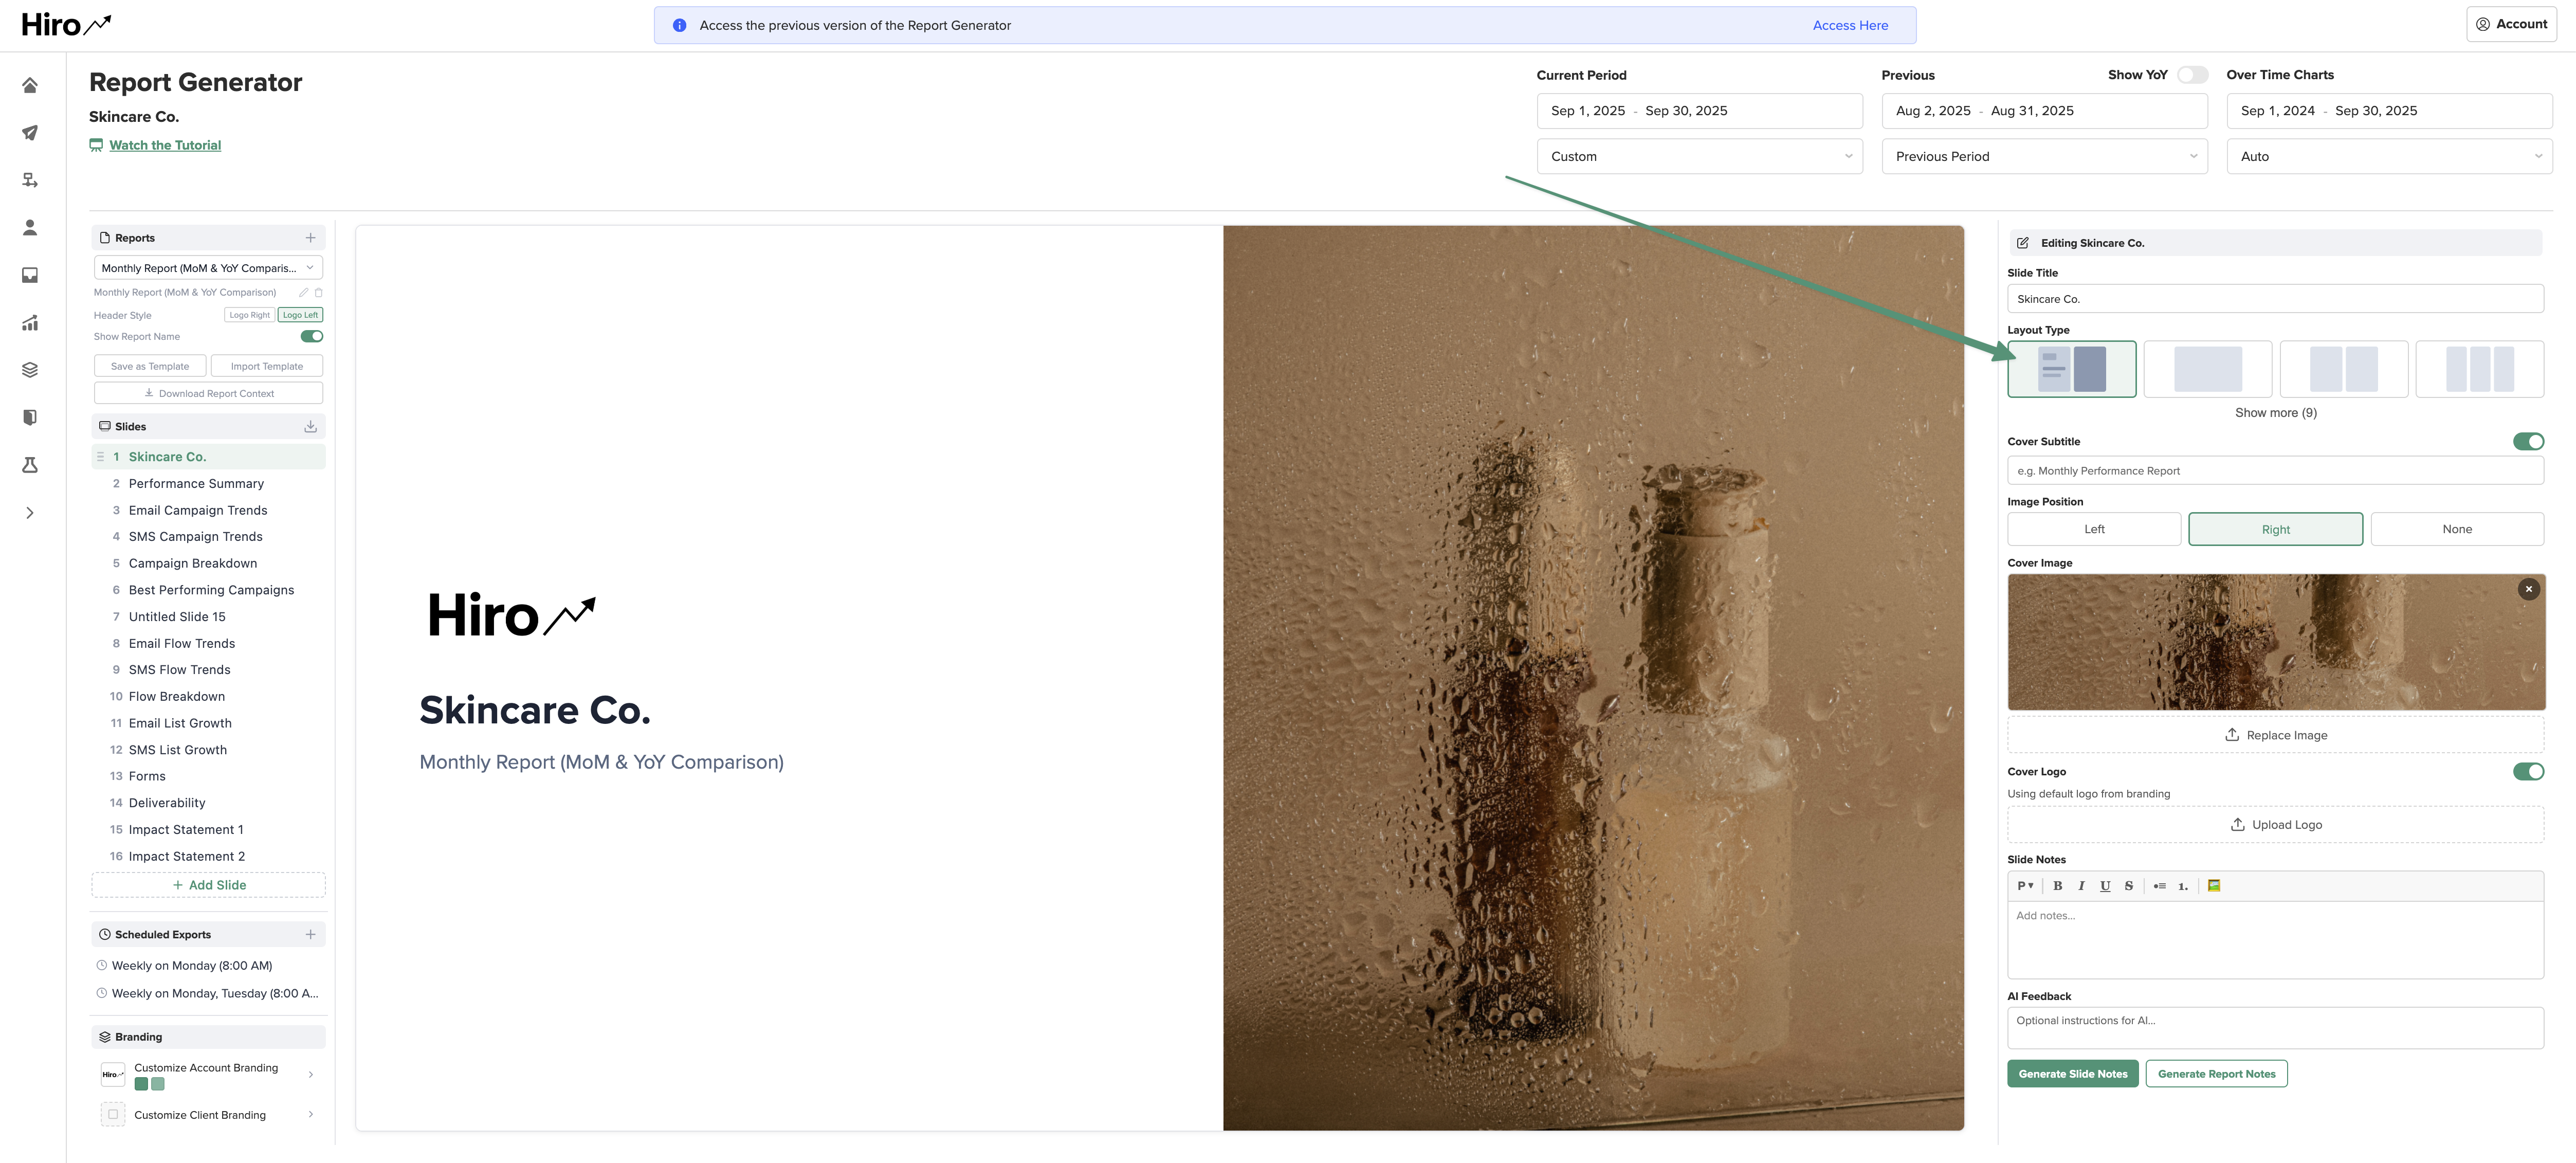This screenshot has height=1163, width=2576.
Task: Set Image Position to None
Action: [x=2457, y=530]
